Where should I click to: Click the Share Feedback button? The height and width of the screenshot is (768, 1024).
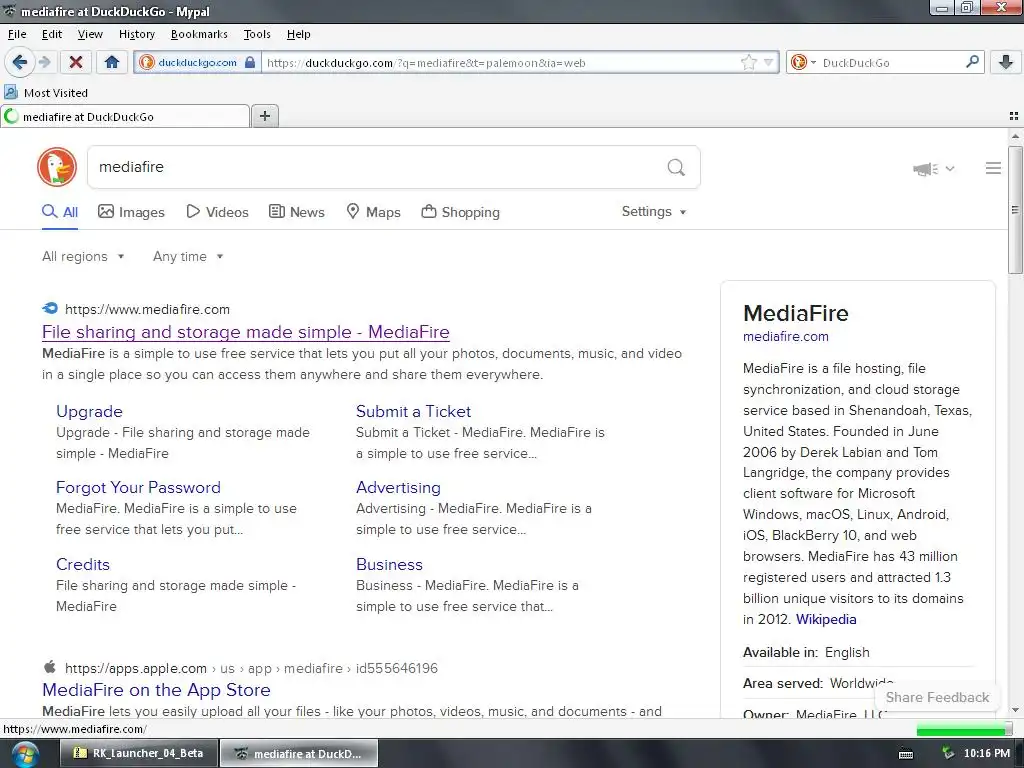[937, 697]
